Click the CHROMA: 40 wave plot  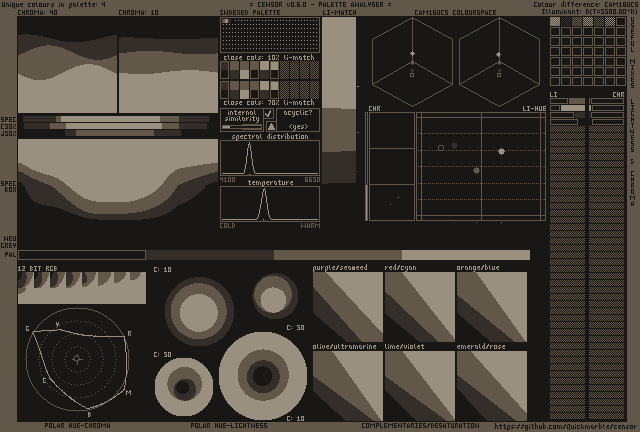pos(67,65)
